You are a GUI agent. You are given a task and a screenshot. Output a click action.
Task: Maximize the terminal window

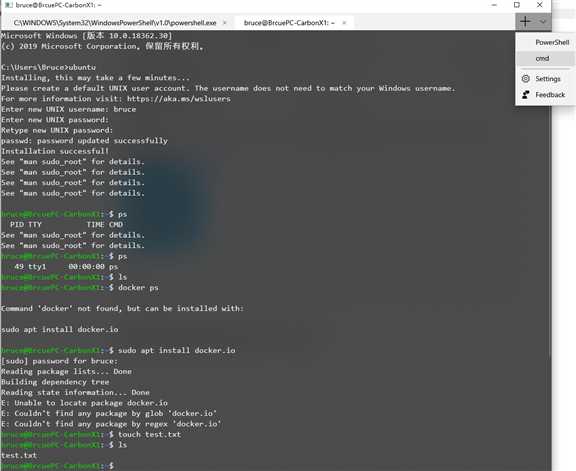(x=517, y=5)
